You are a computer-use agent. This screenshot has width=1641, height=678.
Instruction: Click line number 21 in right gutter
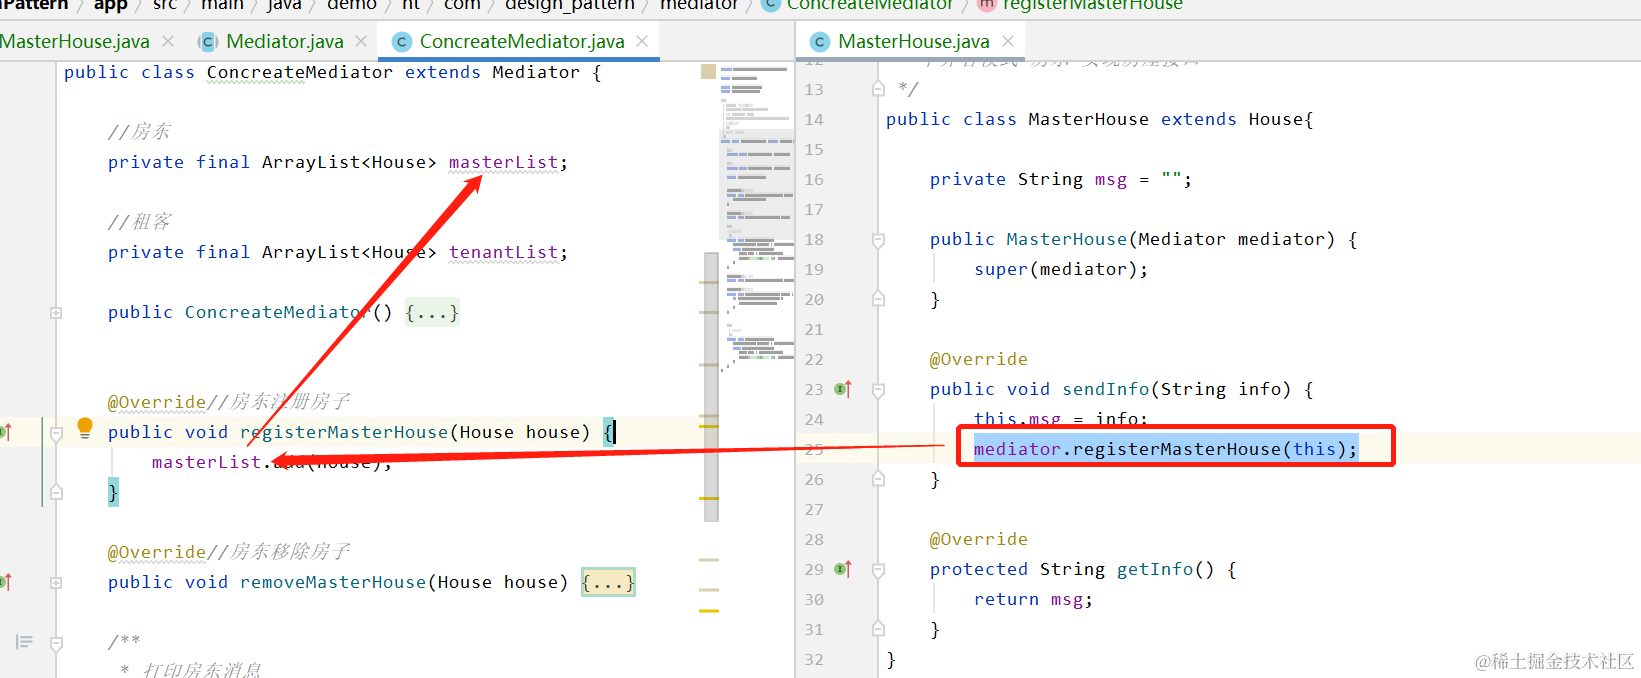[x=814, y=329]
